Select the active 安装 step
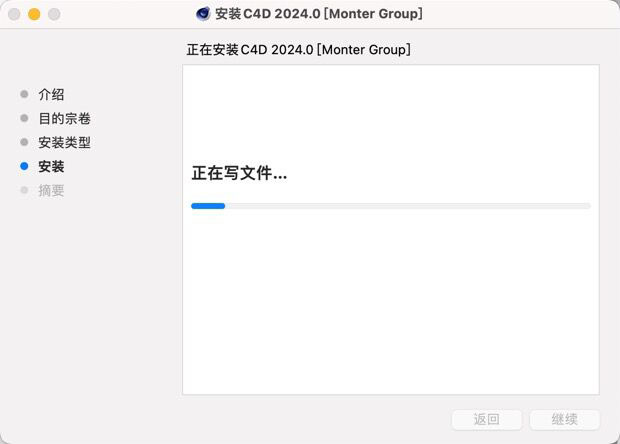 (x=51, y=166)
